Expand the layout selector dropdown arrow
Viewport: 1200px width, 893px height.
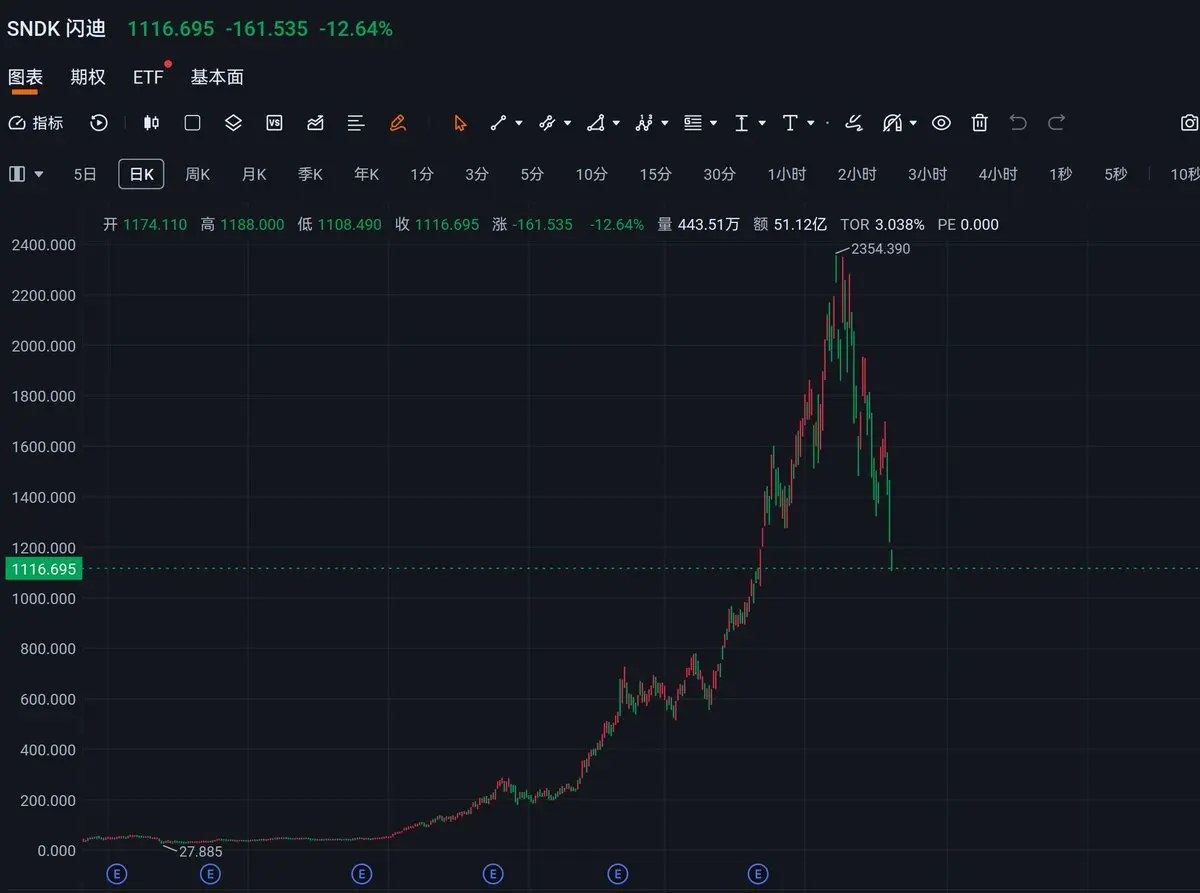39,174
